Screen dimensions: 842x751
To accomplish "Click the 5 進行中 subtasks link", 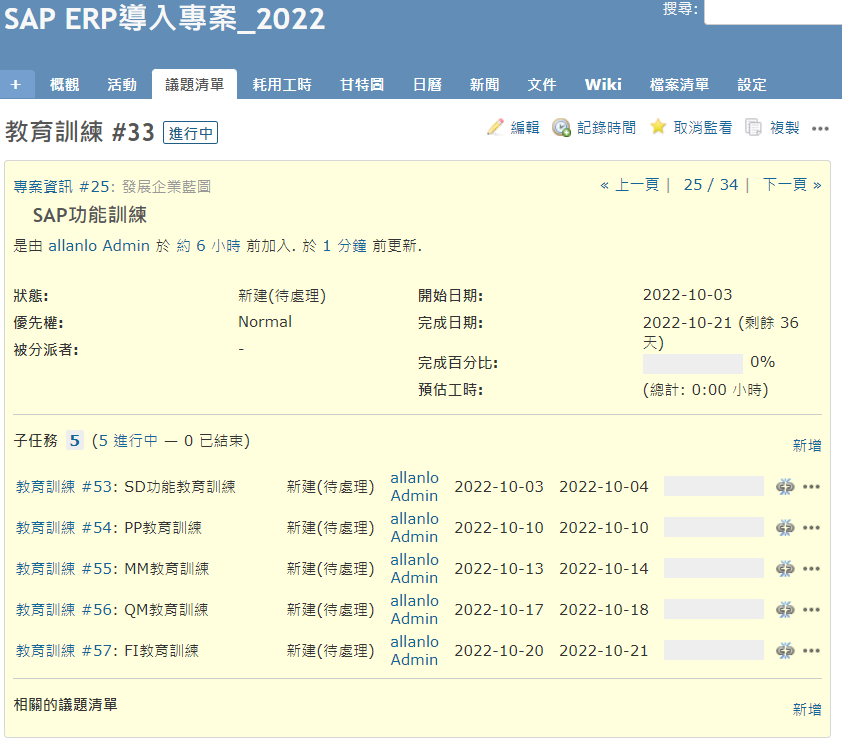I will [x=128, y=441].
